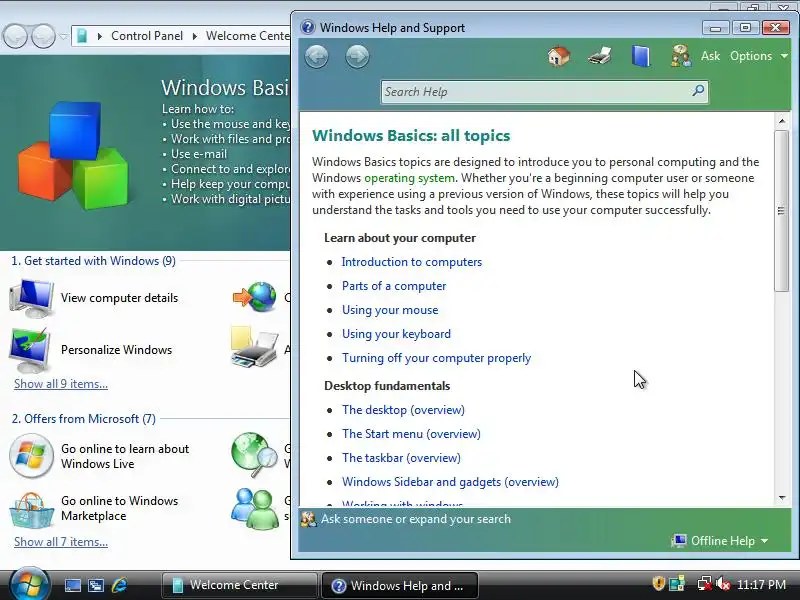Launch Internet Explorer from quick launch
This screenshot has height=600, width=800.
pyautogui.click(x=119, y=585)
